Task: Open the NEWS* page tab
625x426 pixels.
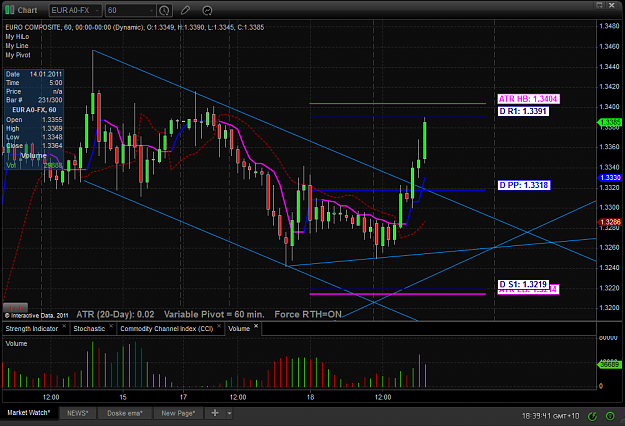Action: point(78,413)
